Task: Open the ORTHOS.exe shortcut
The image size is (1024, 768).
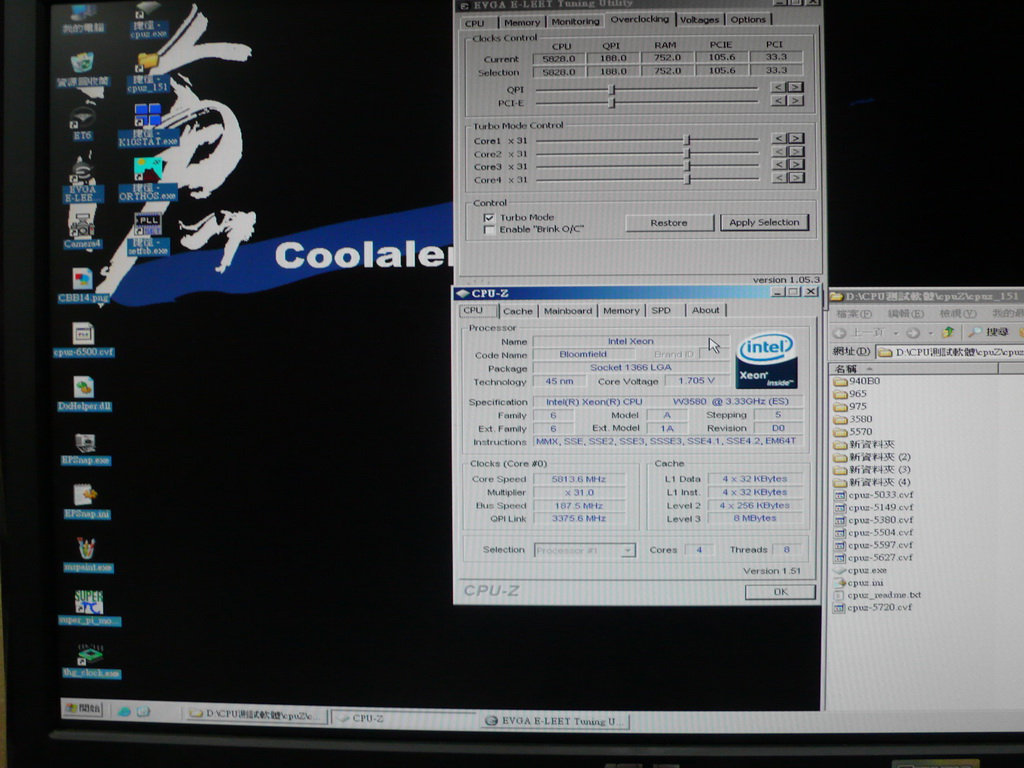Action: coord(148,179)
